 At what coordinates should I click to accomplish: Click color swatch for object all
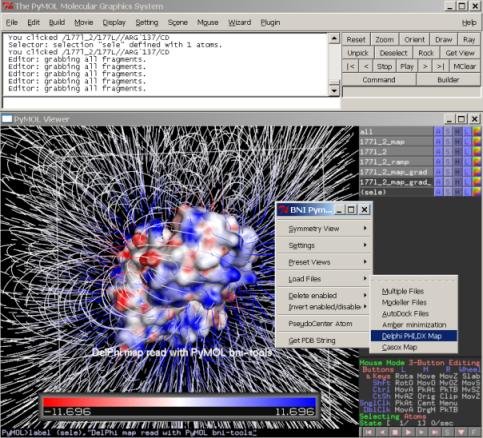[477, 132]
